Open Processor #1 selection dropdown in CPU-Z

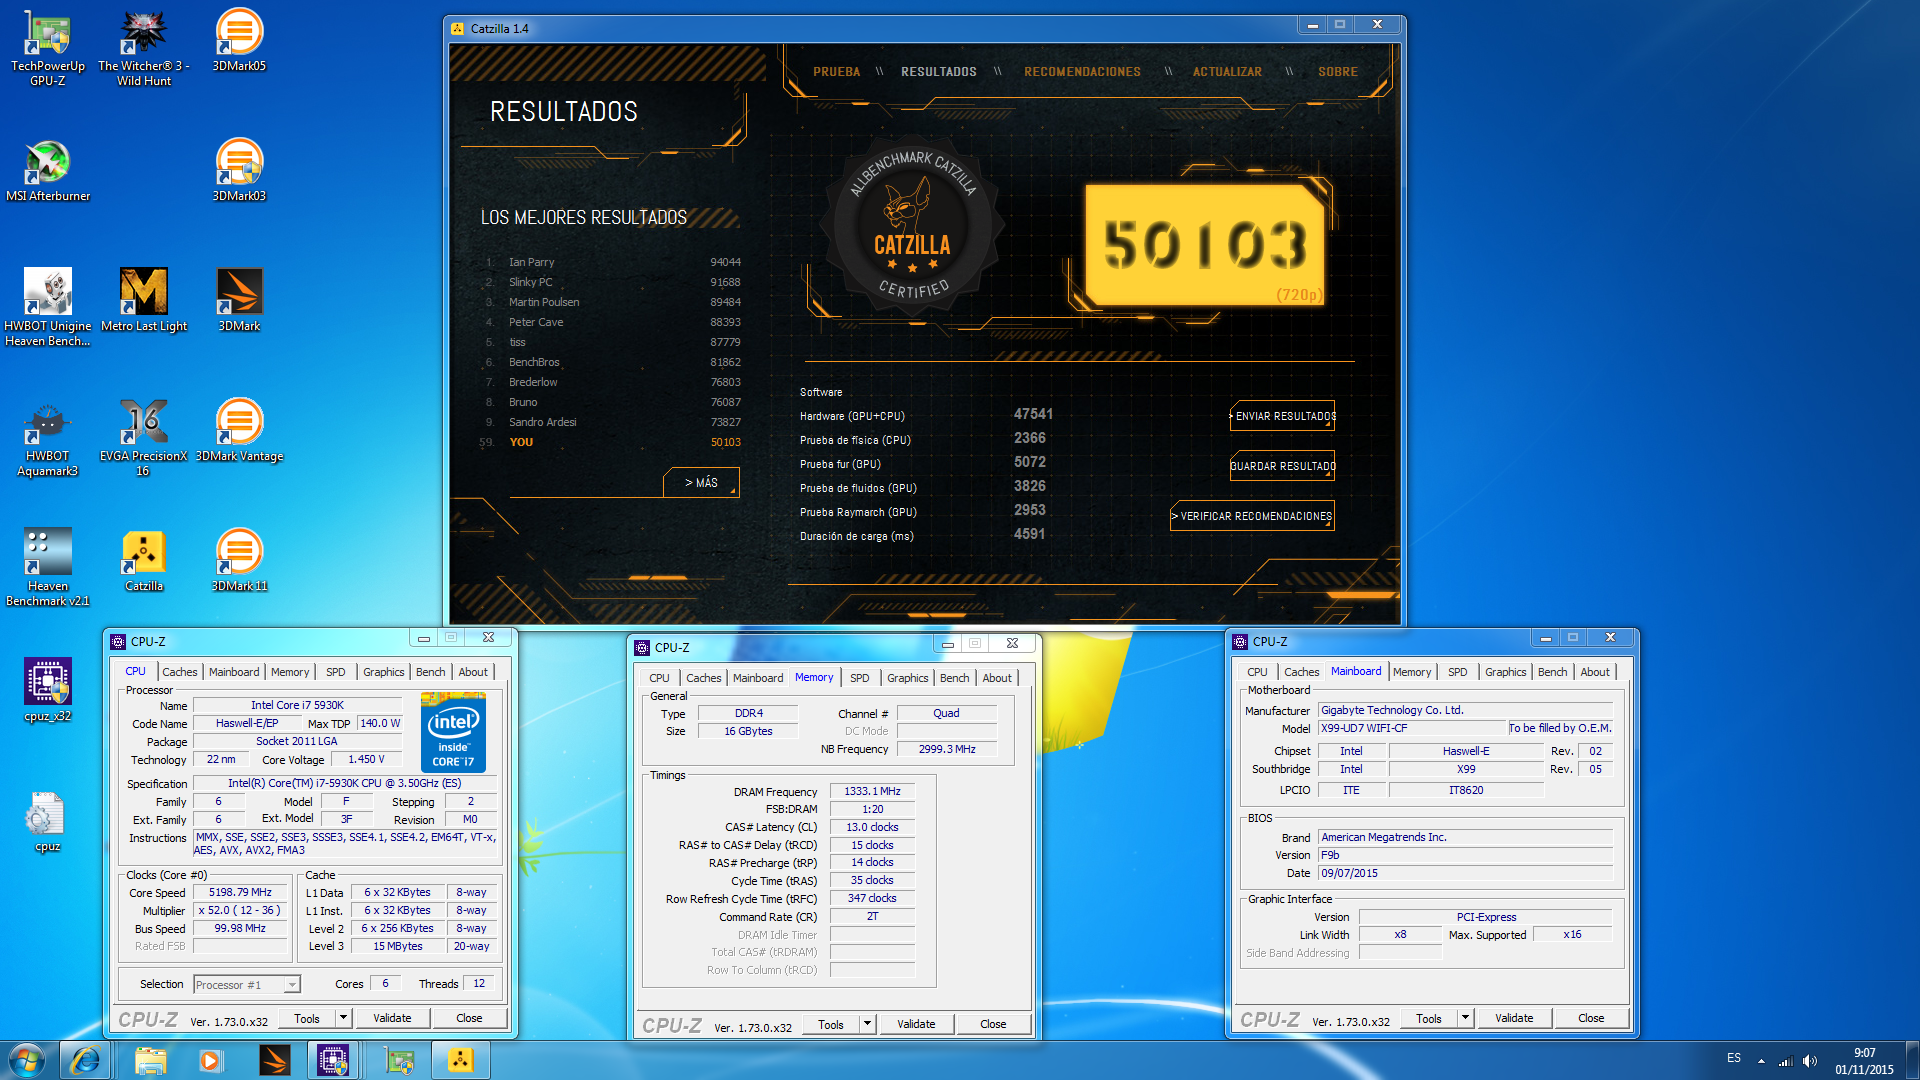247,985
